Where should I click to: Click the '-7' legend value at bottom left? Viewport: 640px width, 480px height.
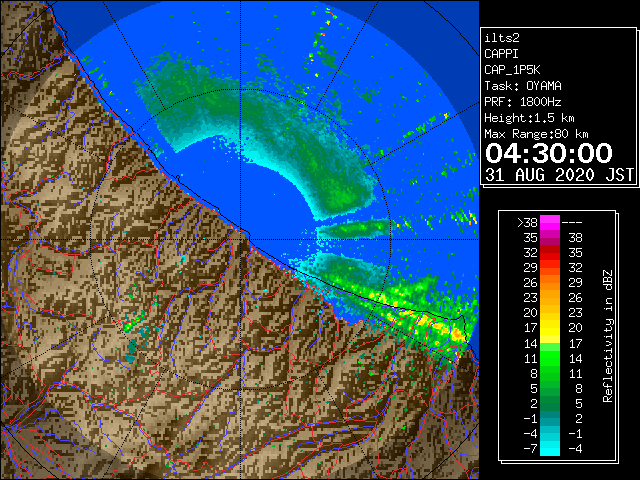pos(530,449)
